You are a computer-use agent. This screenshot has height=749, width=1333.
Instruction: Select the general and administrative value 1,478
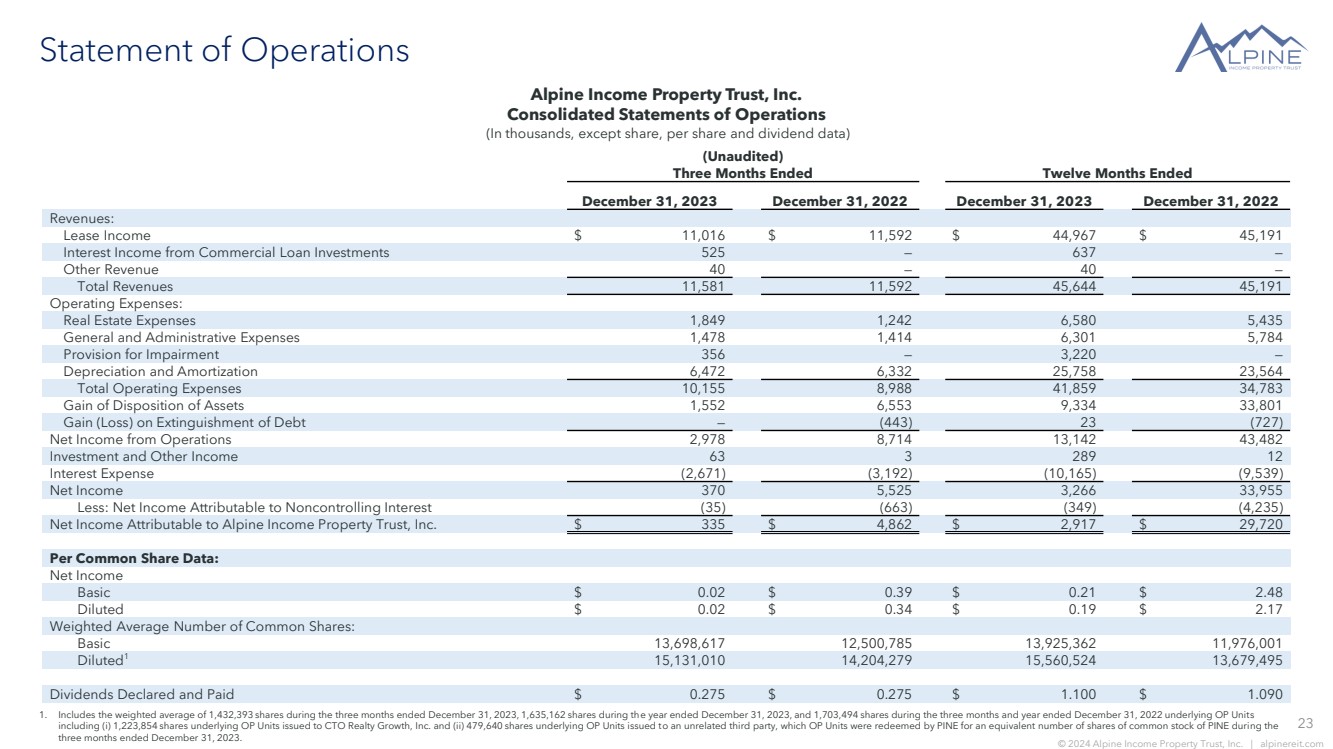706,337
